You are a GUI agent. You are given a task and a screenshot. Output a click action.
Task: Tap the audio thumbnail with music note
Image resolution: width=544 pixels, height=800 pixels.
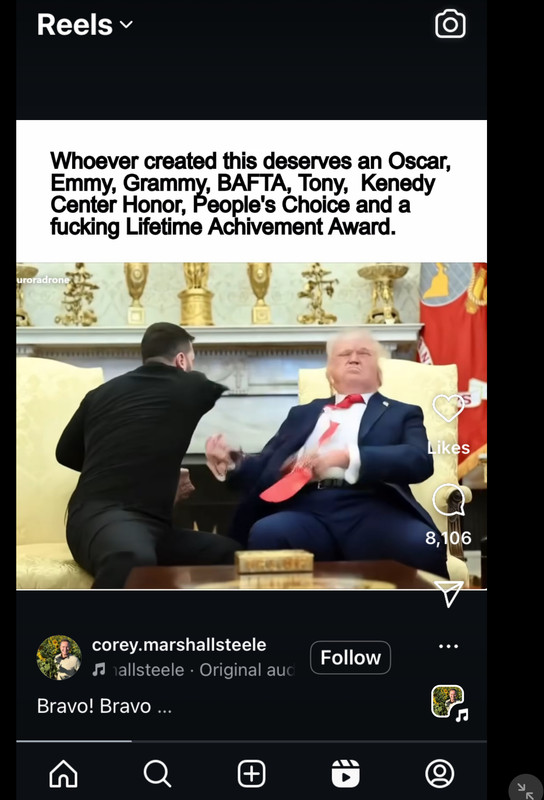point(450,703)
